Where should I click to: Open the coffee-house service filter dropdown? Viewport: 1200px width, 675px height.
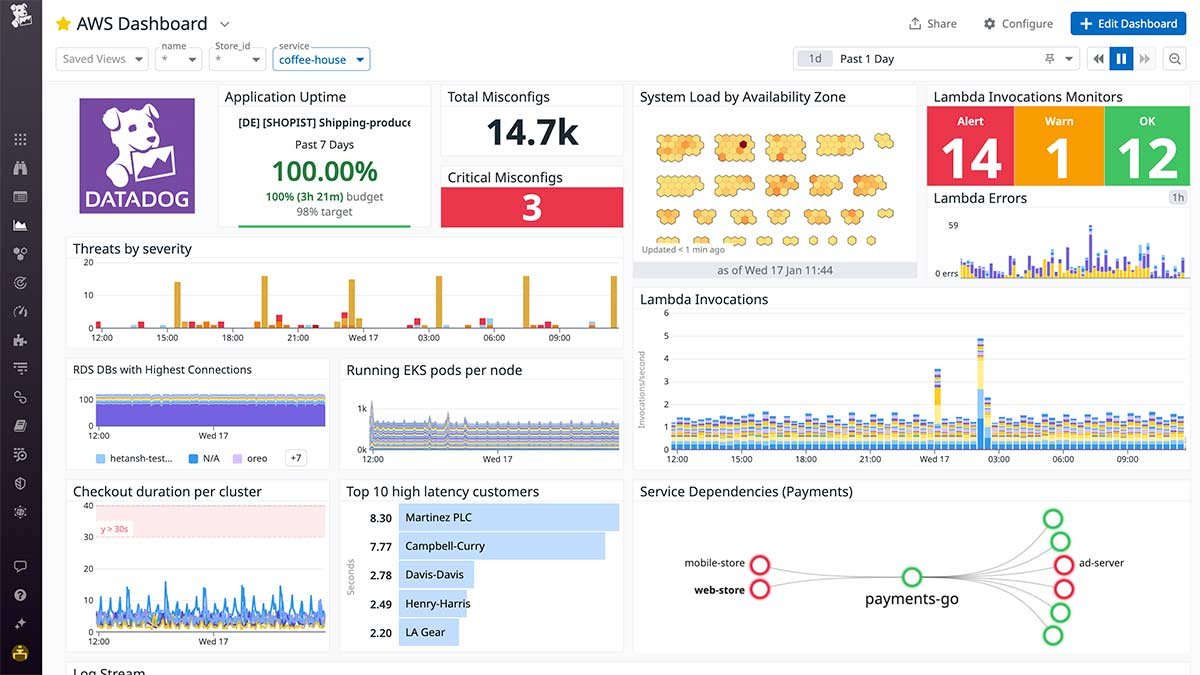[x=320, y=59]
